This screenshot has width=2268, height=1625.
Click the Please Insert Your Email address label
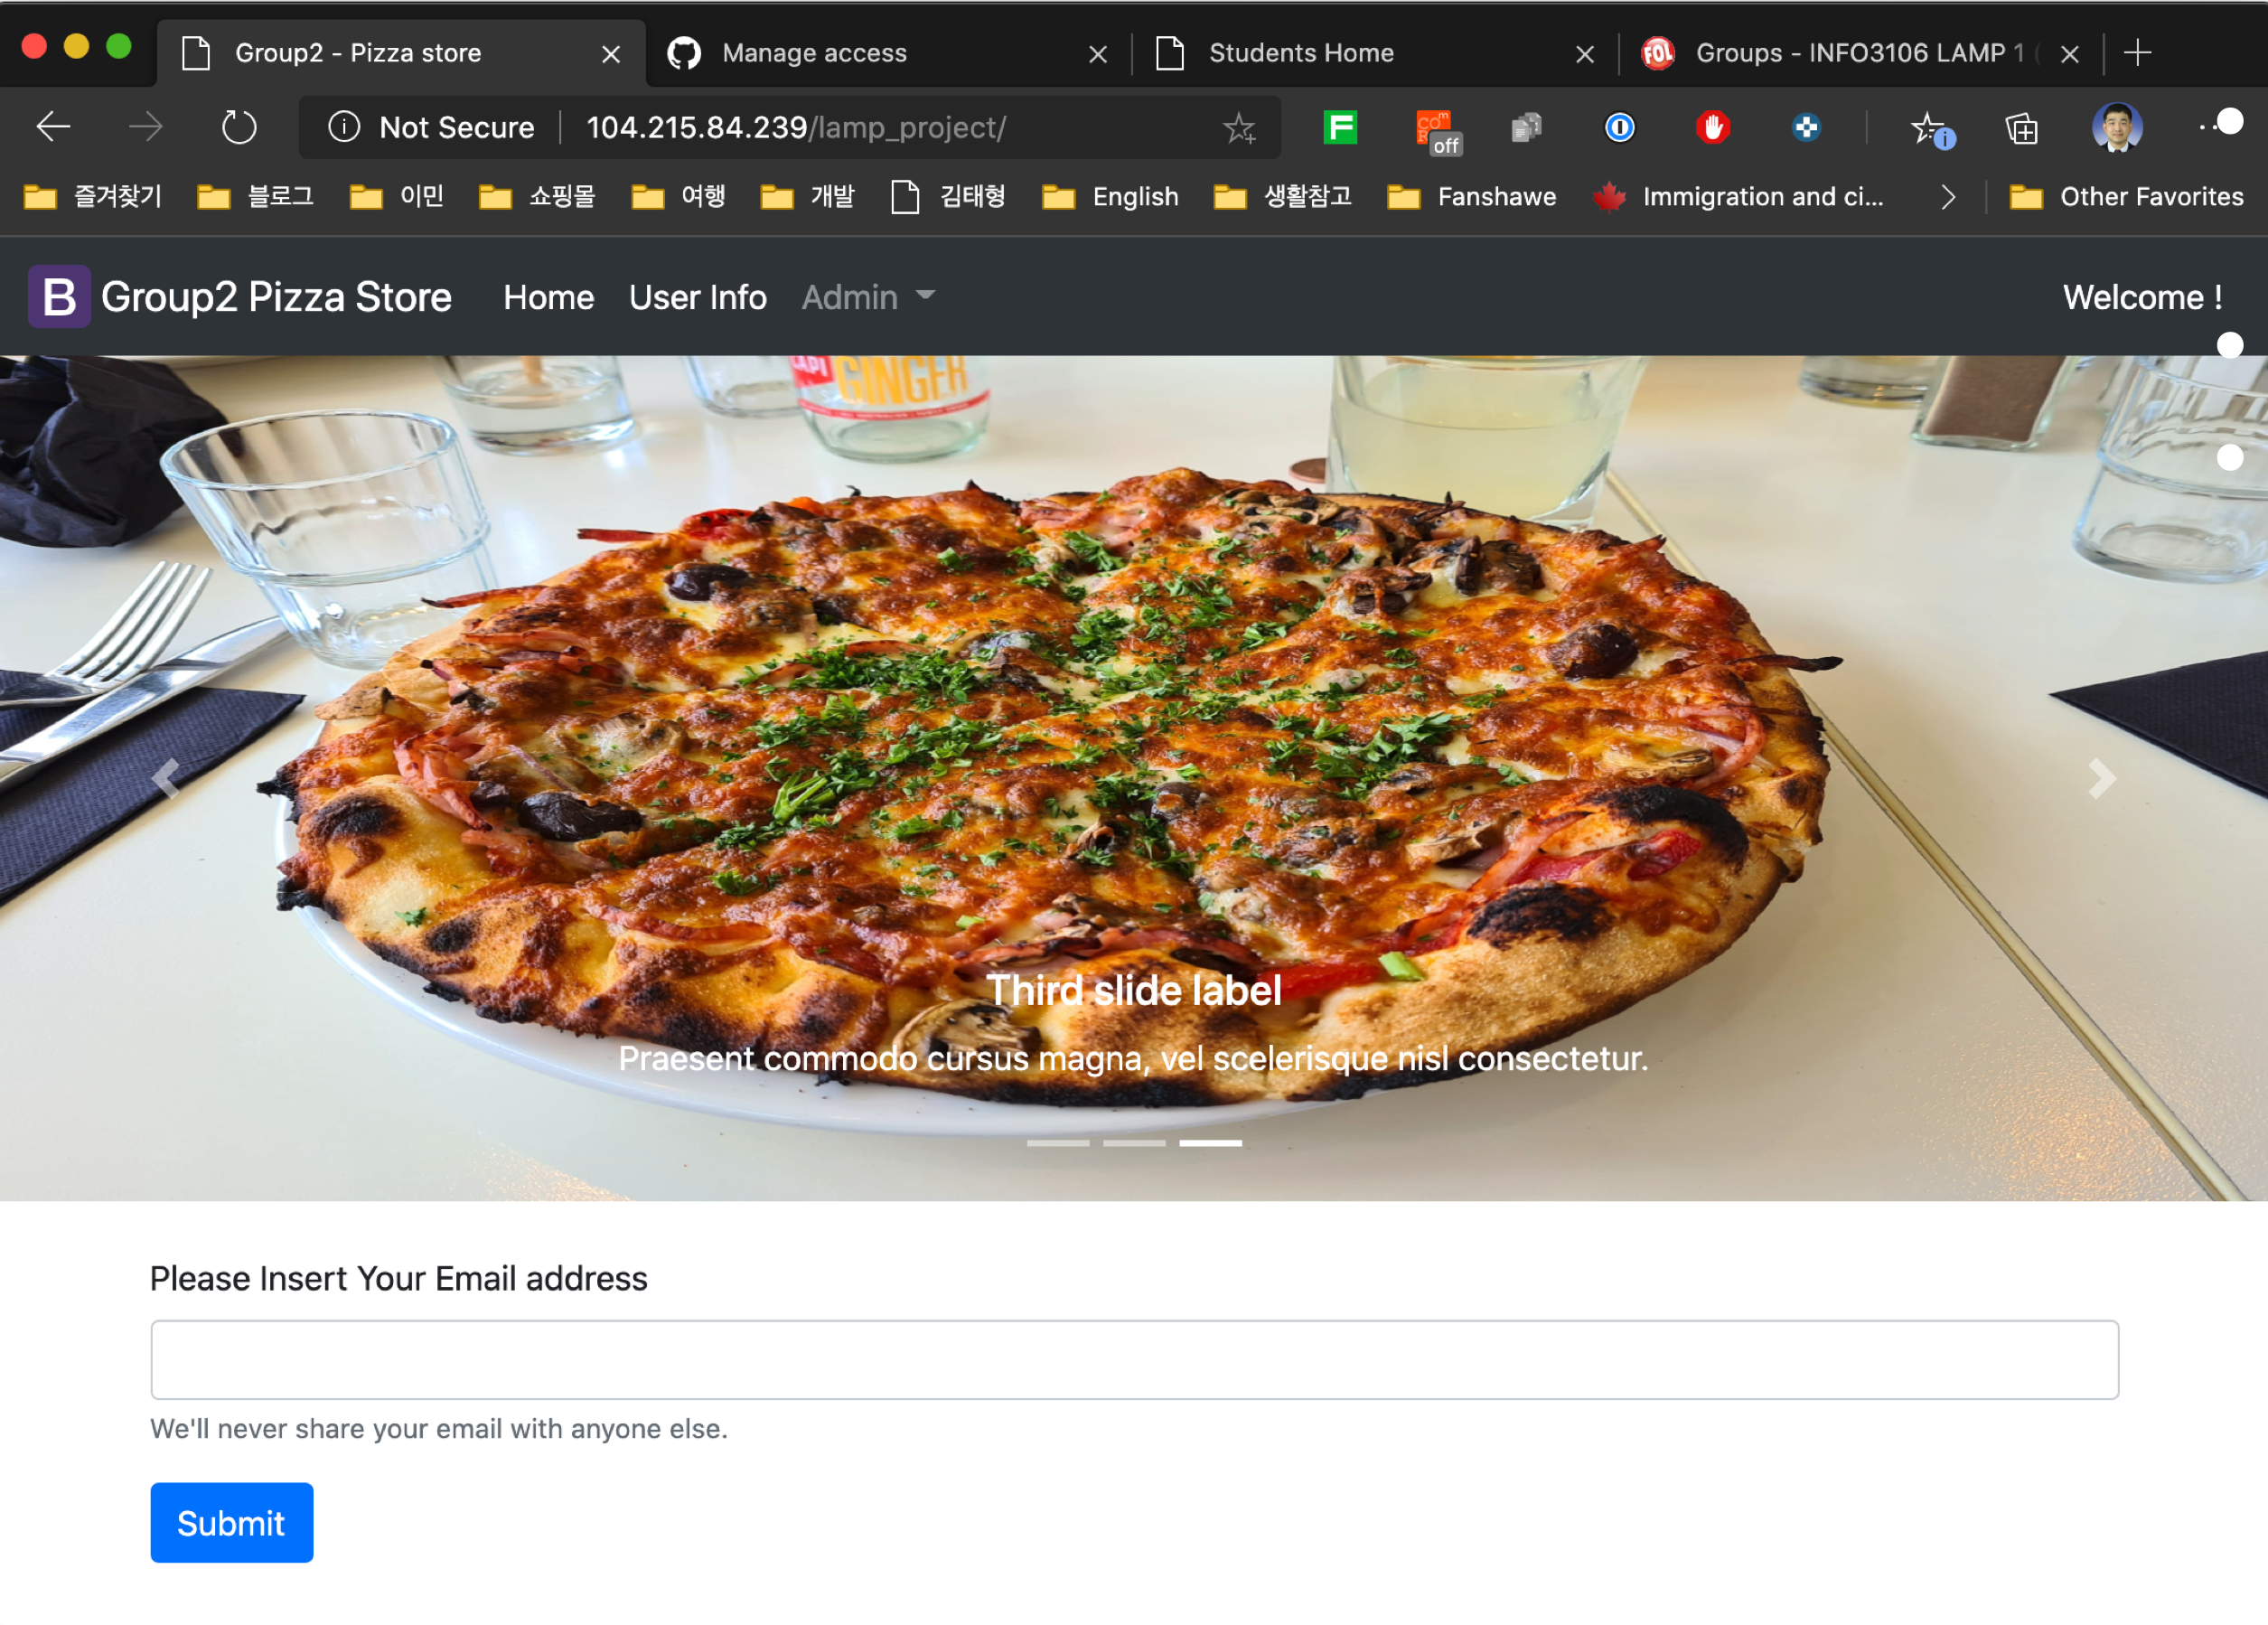(399, 1278)
